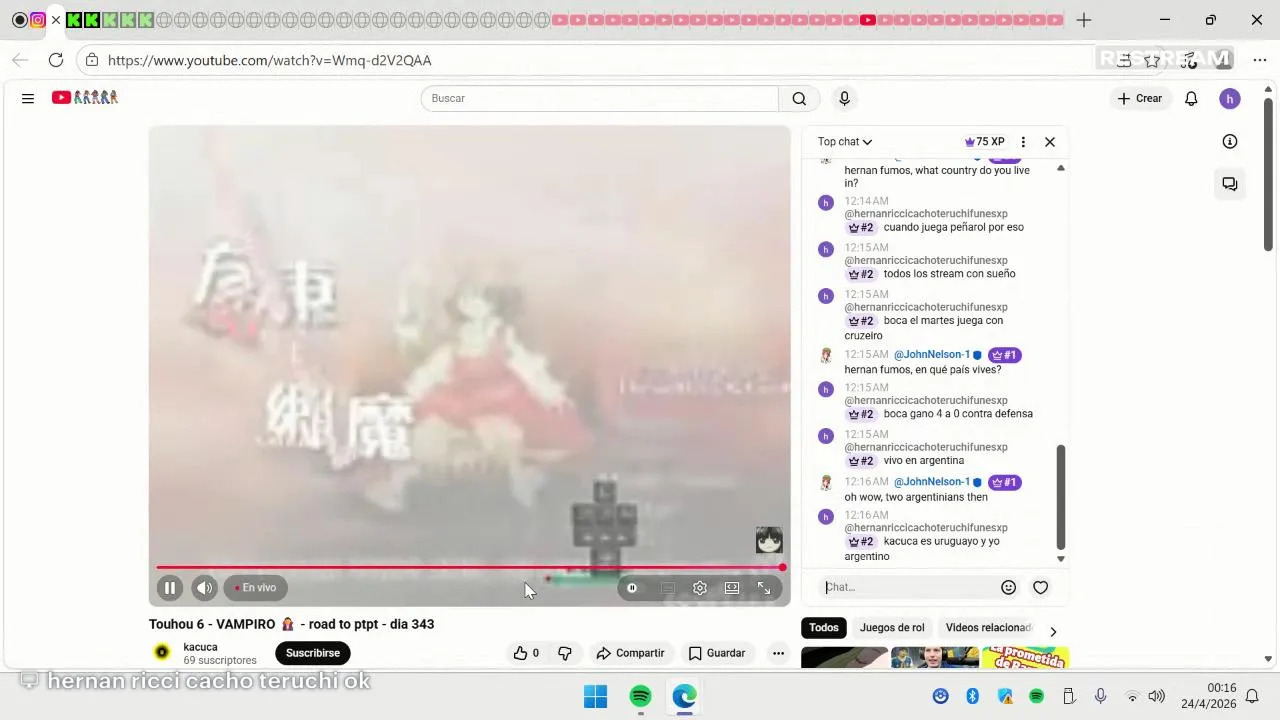Click the browser address bar URL
The image size is (1280, 720).
(x=270, y=60)
